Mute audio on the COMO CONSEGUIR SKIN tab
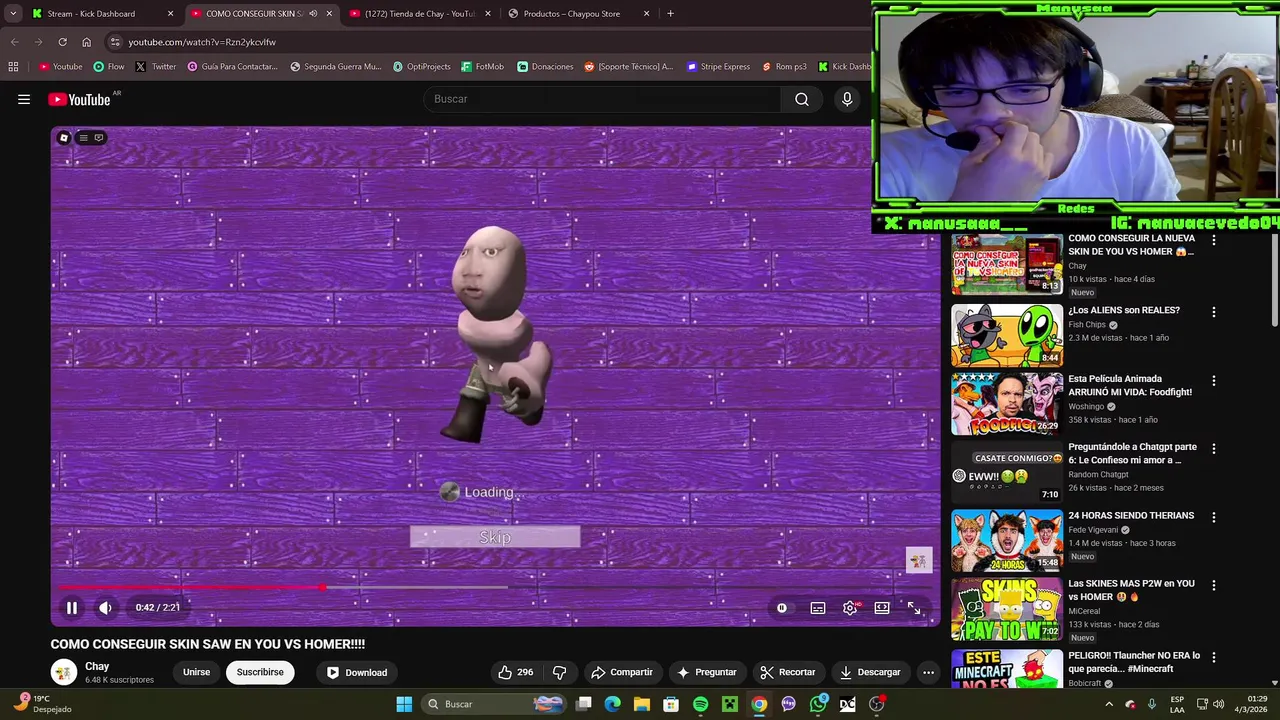The height and width of the screenshot is (720, 1280). click(313, 14)
